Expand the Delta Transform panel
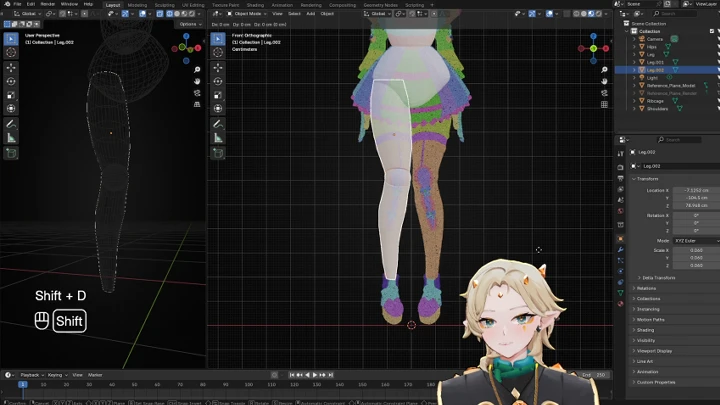This screenshot has width=720, height=405. coord(657,278)
